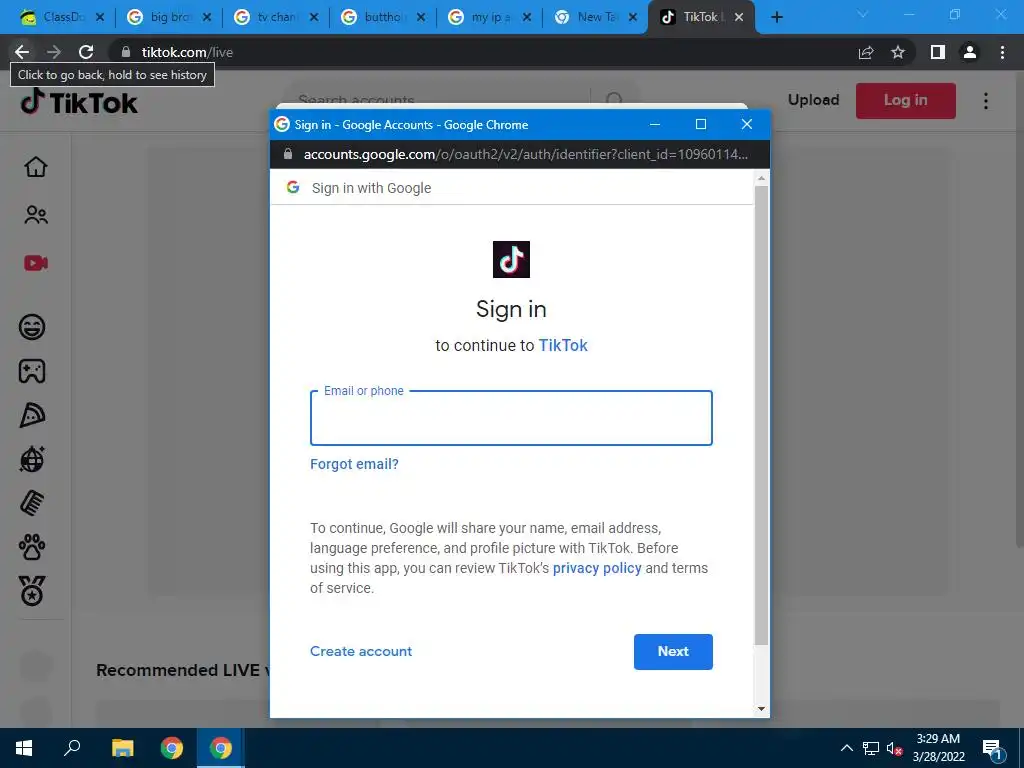Click the red Log in button

point(906,101)
